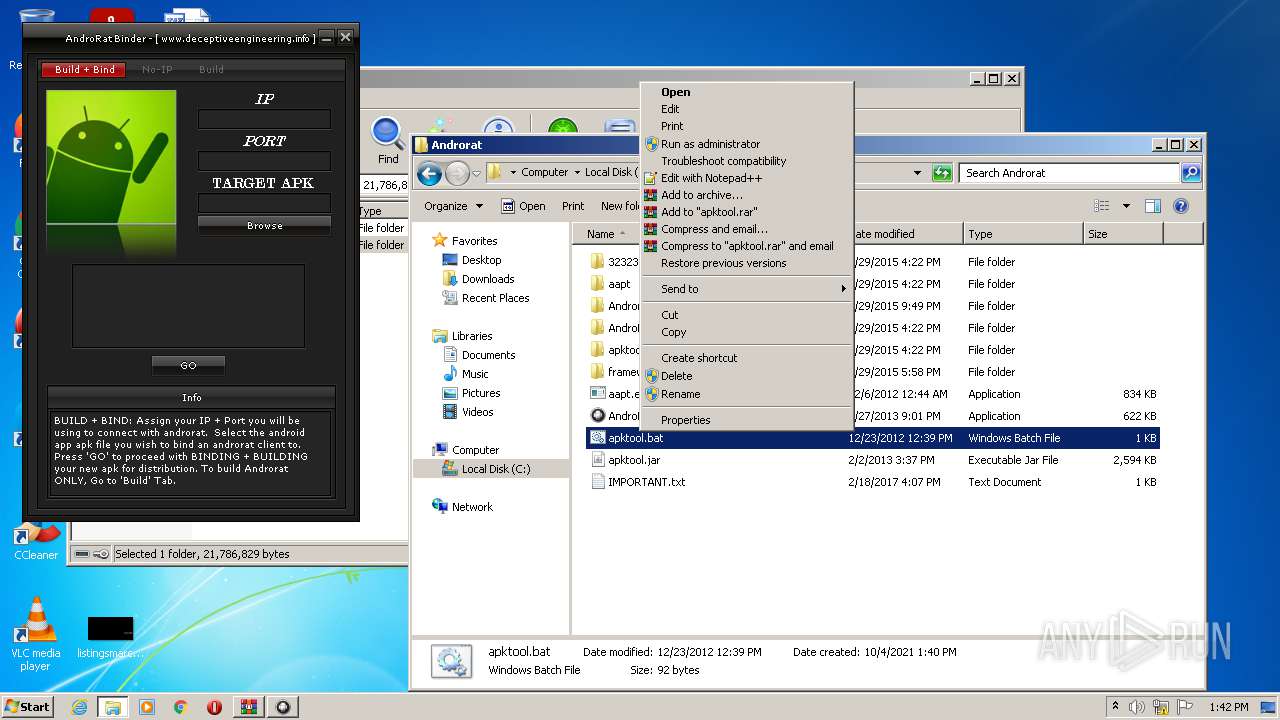Click the TARGET APK input field
This screenshot has height=720, width=1280.
pos(264,203)
